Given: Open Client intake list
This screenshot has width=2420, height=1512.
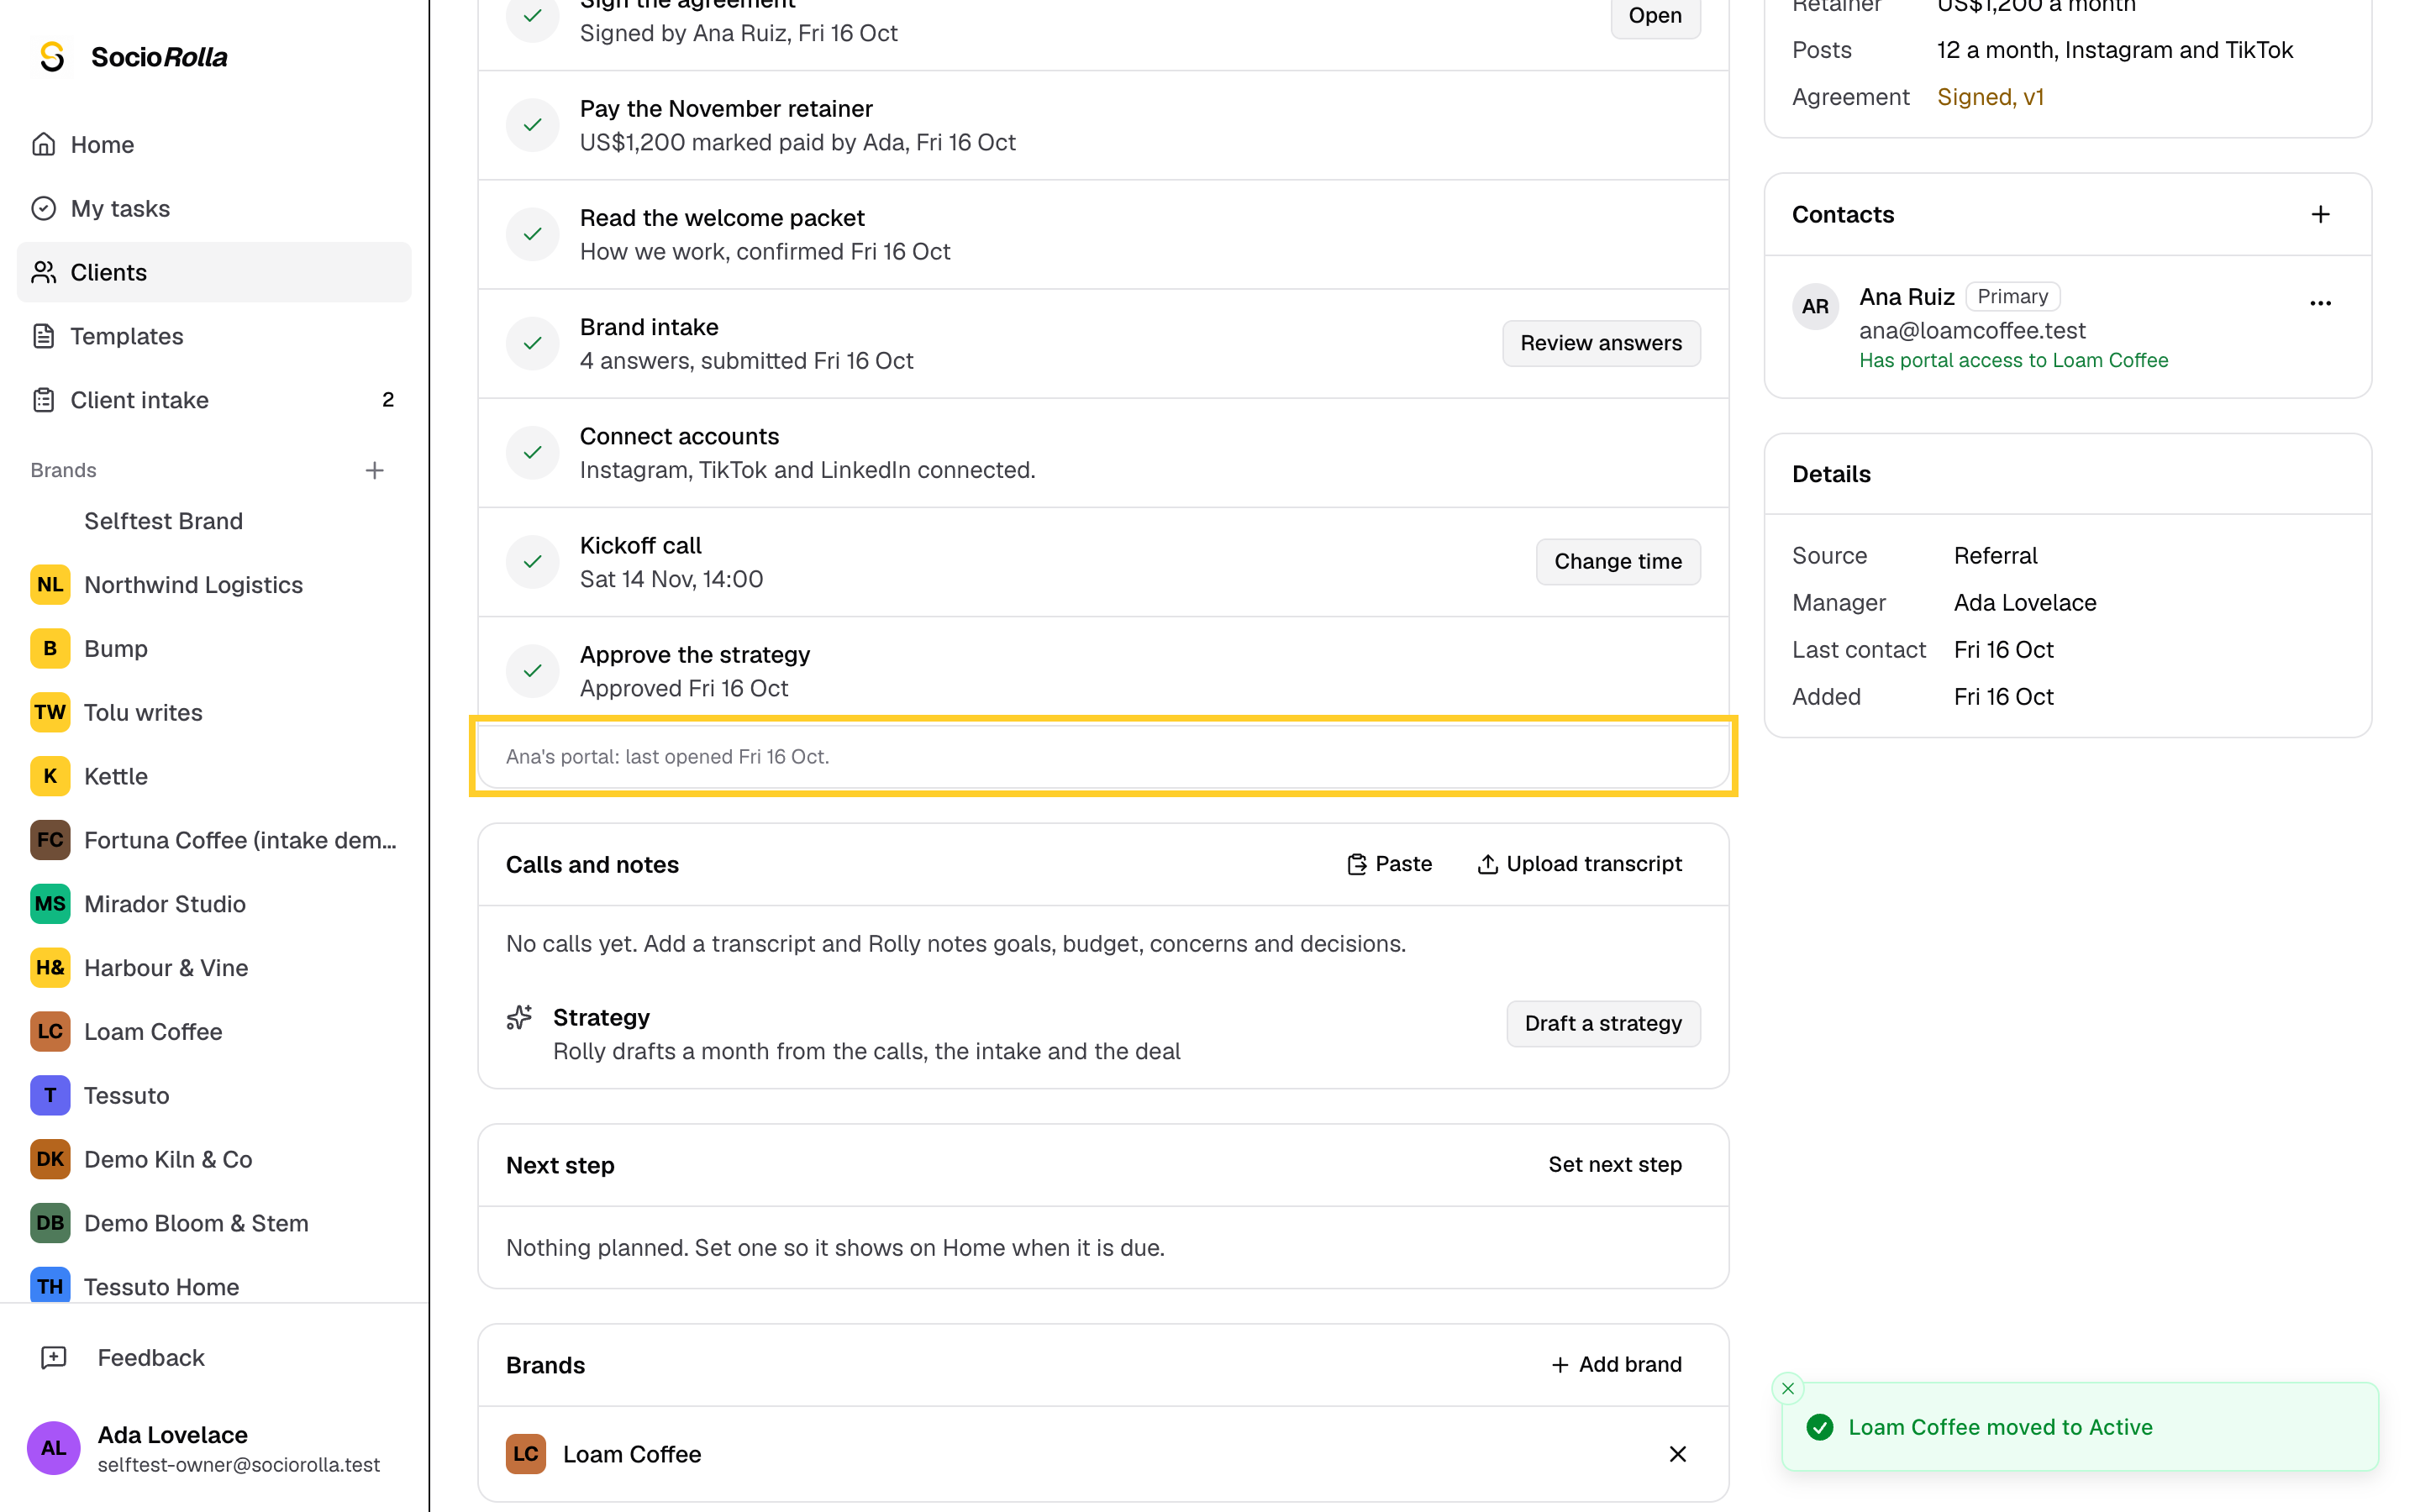Looking at the screenshot, I should point(213,400).
